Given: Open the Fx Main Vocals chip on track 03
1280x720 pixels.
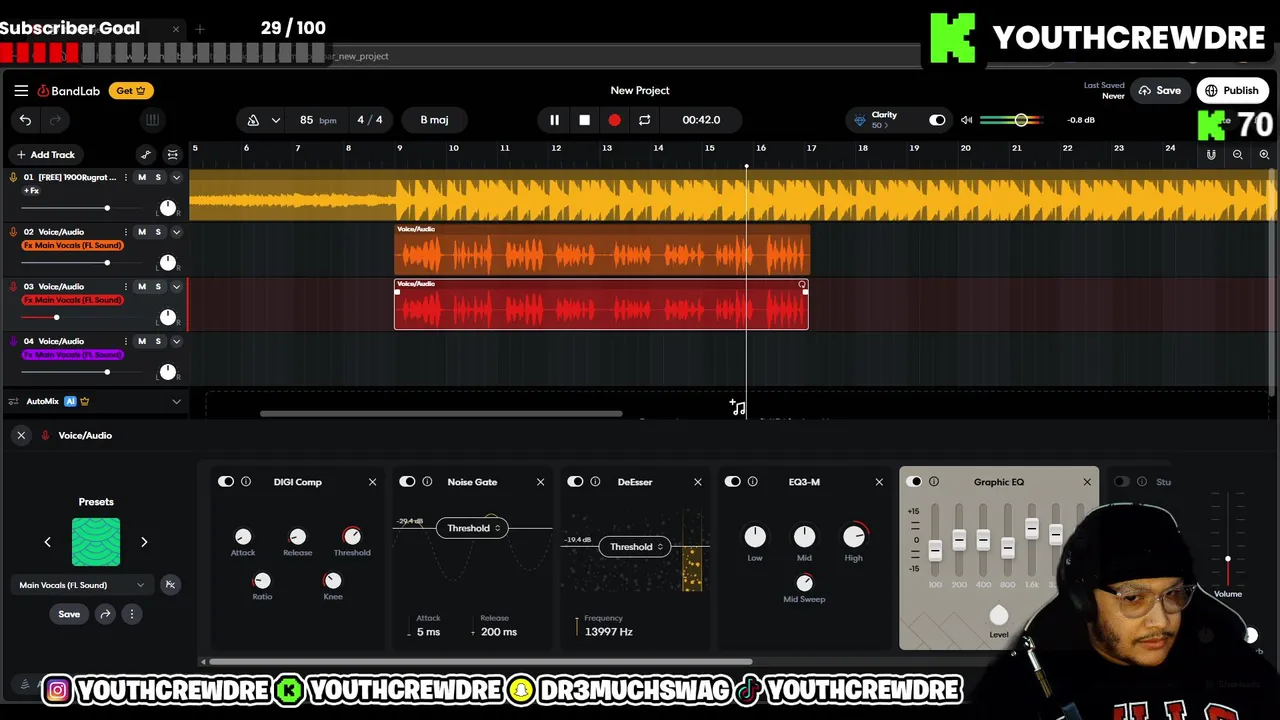Looking at the screenshot, I should click(x=73, y=300).
